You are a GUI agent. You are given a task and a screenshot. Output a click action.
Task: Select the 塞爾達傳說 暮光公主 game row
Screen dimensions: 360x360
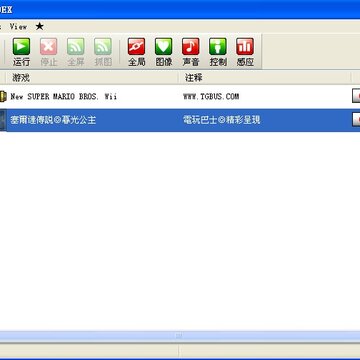(x=180, y=120)
